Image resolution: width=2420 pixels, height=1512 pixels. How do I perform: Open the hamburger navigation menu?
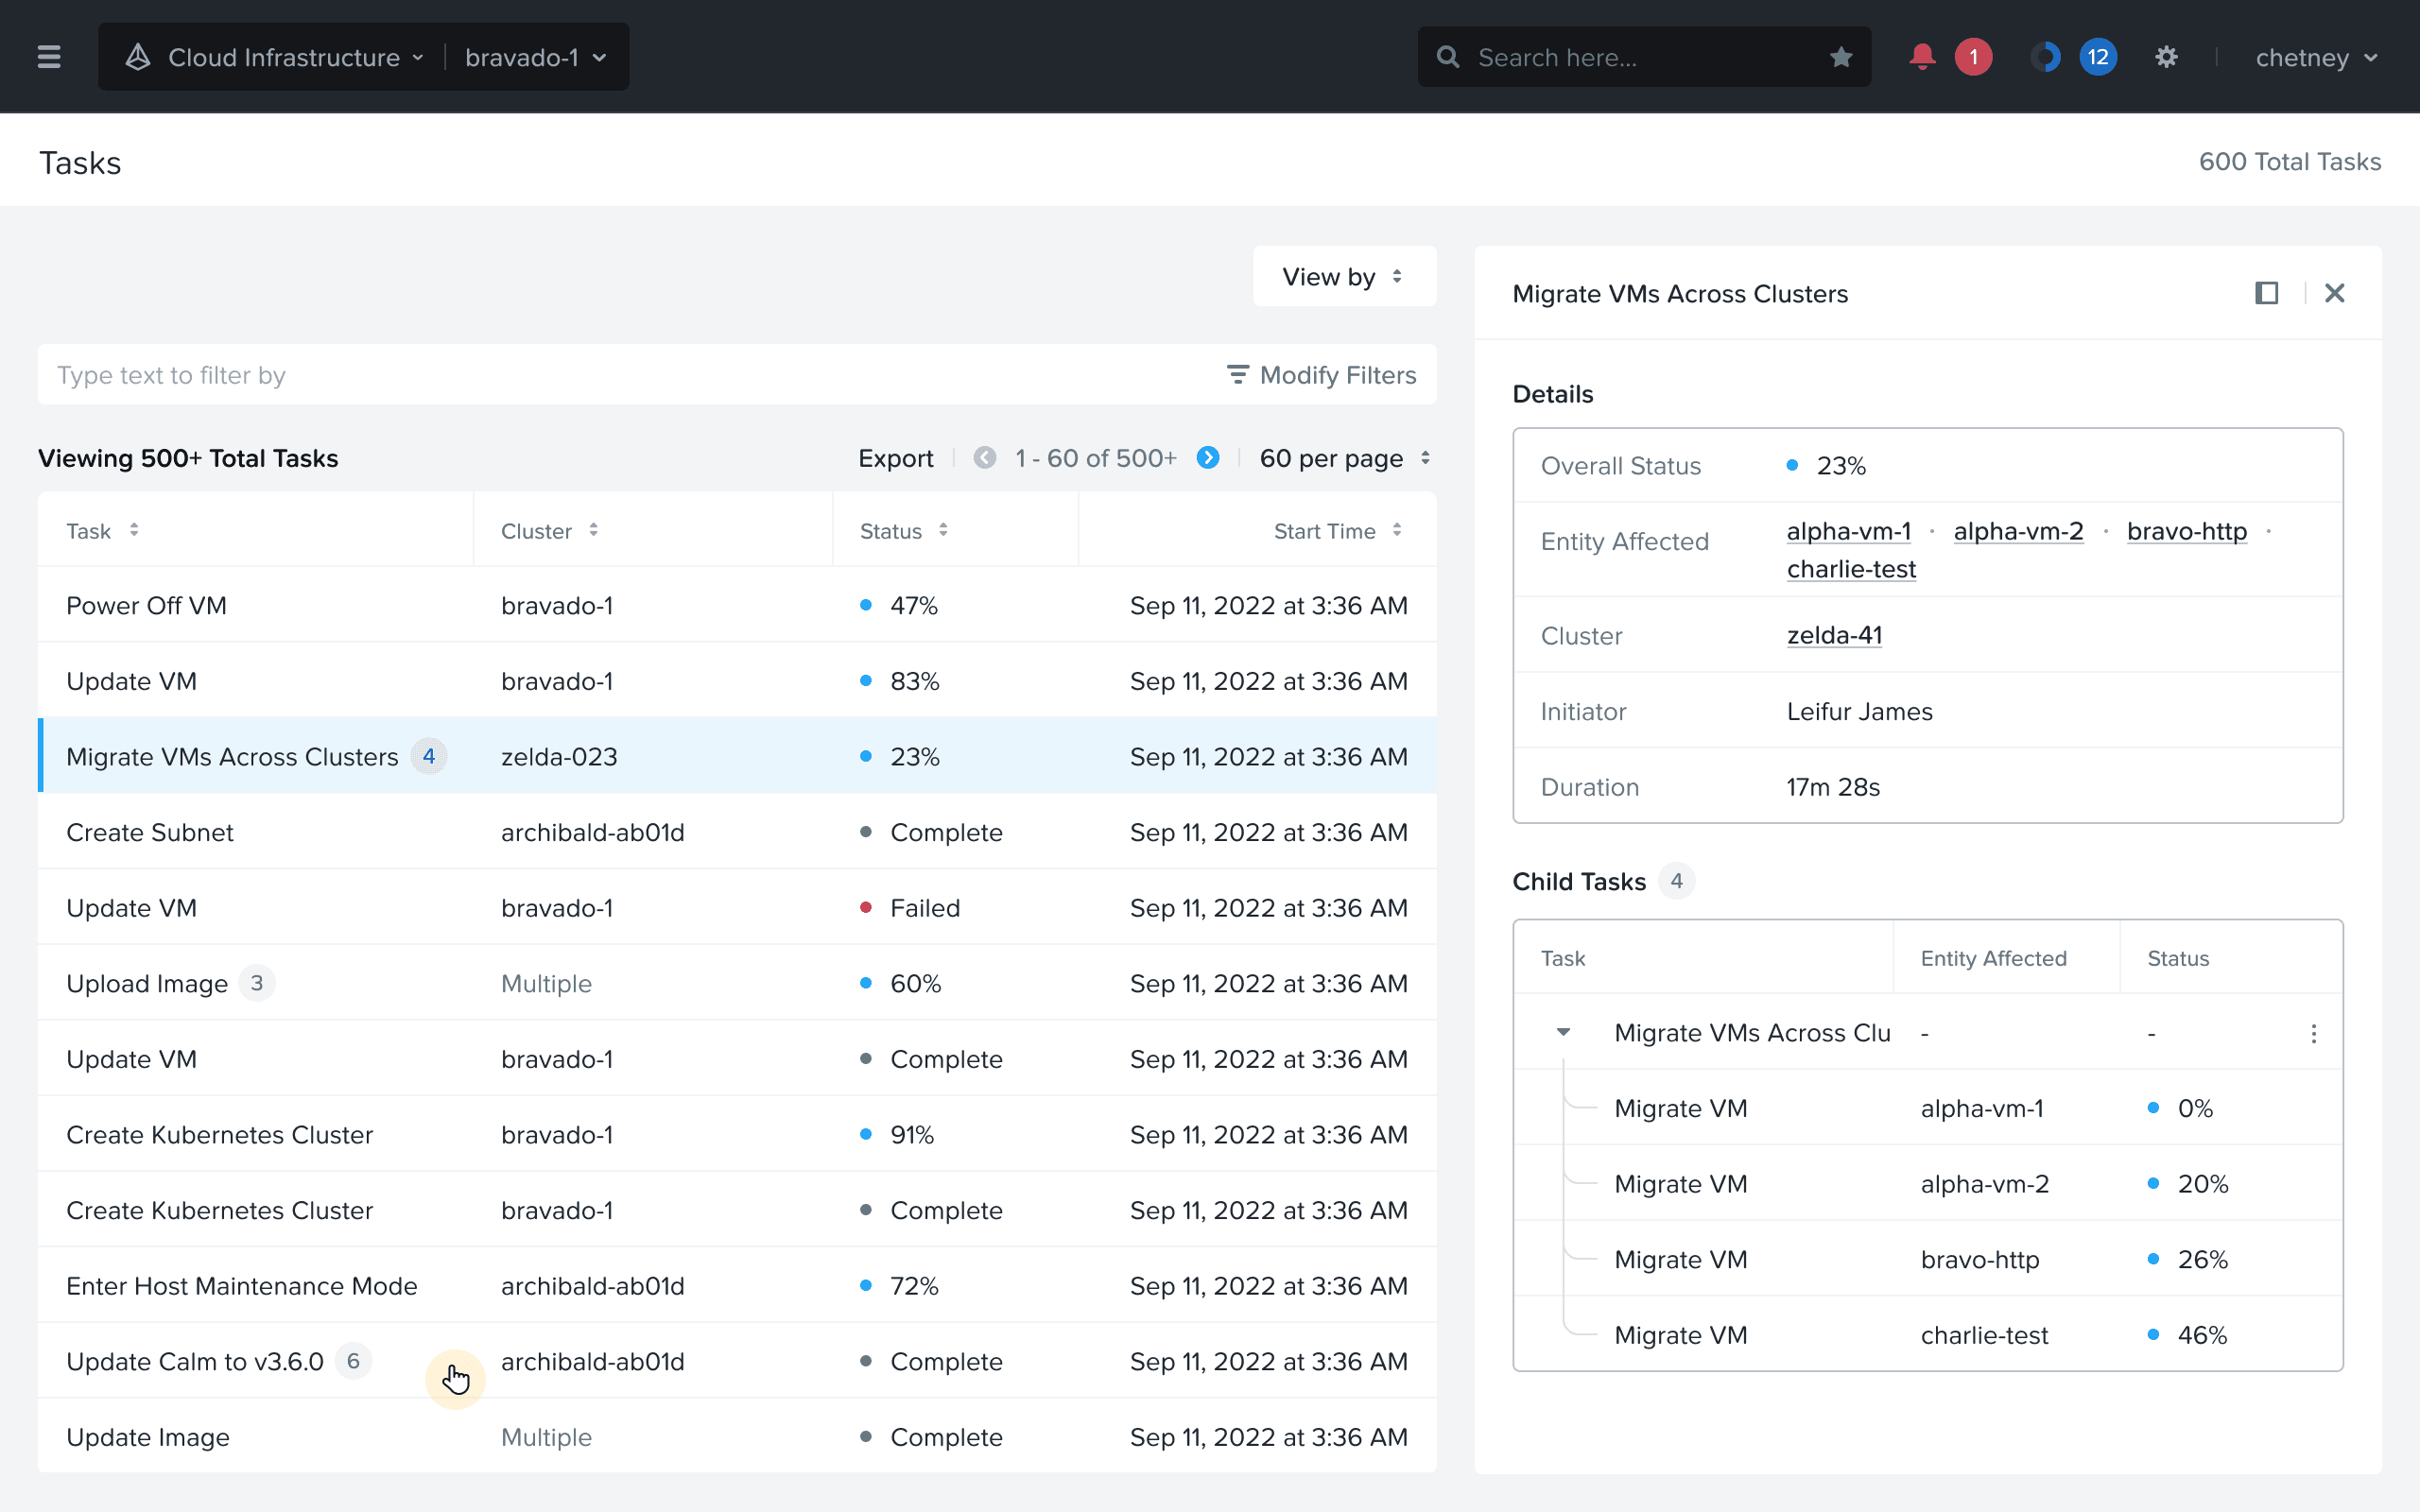click(49, 57)
